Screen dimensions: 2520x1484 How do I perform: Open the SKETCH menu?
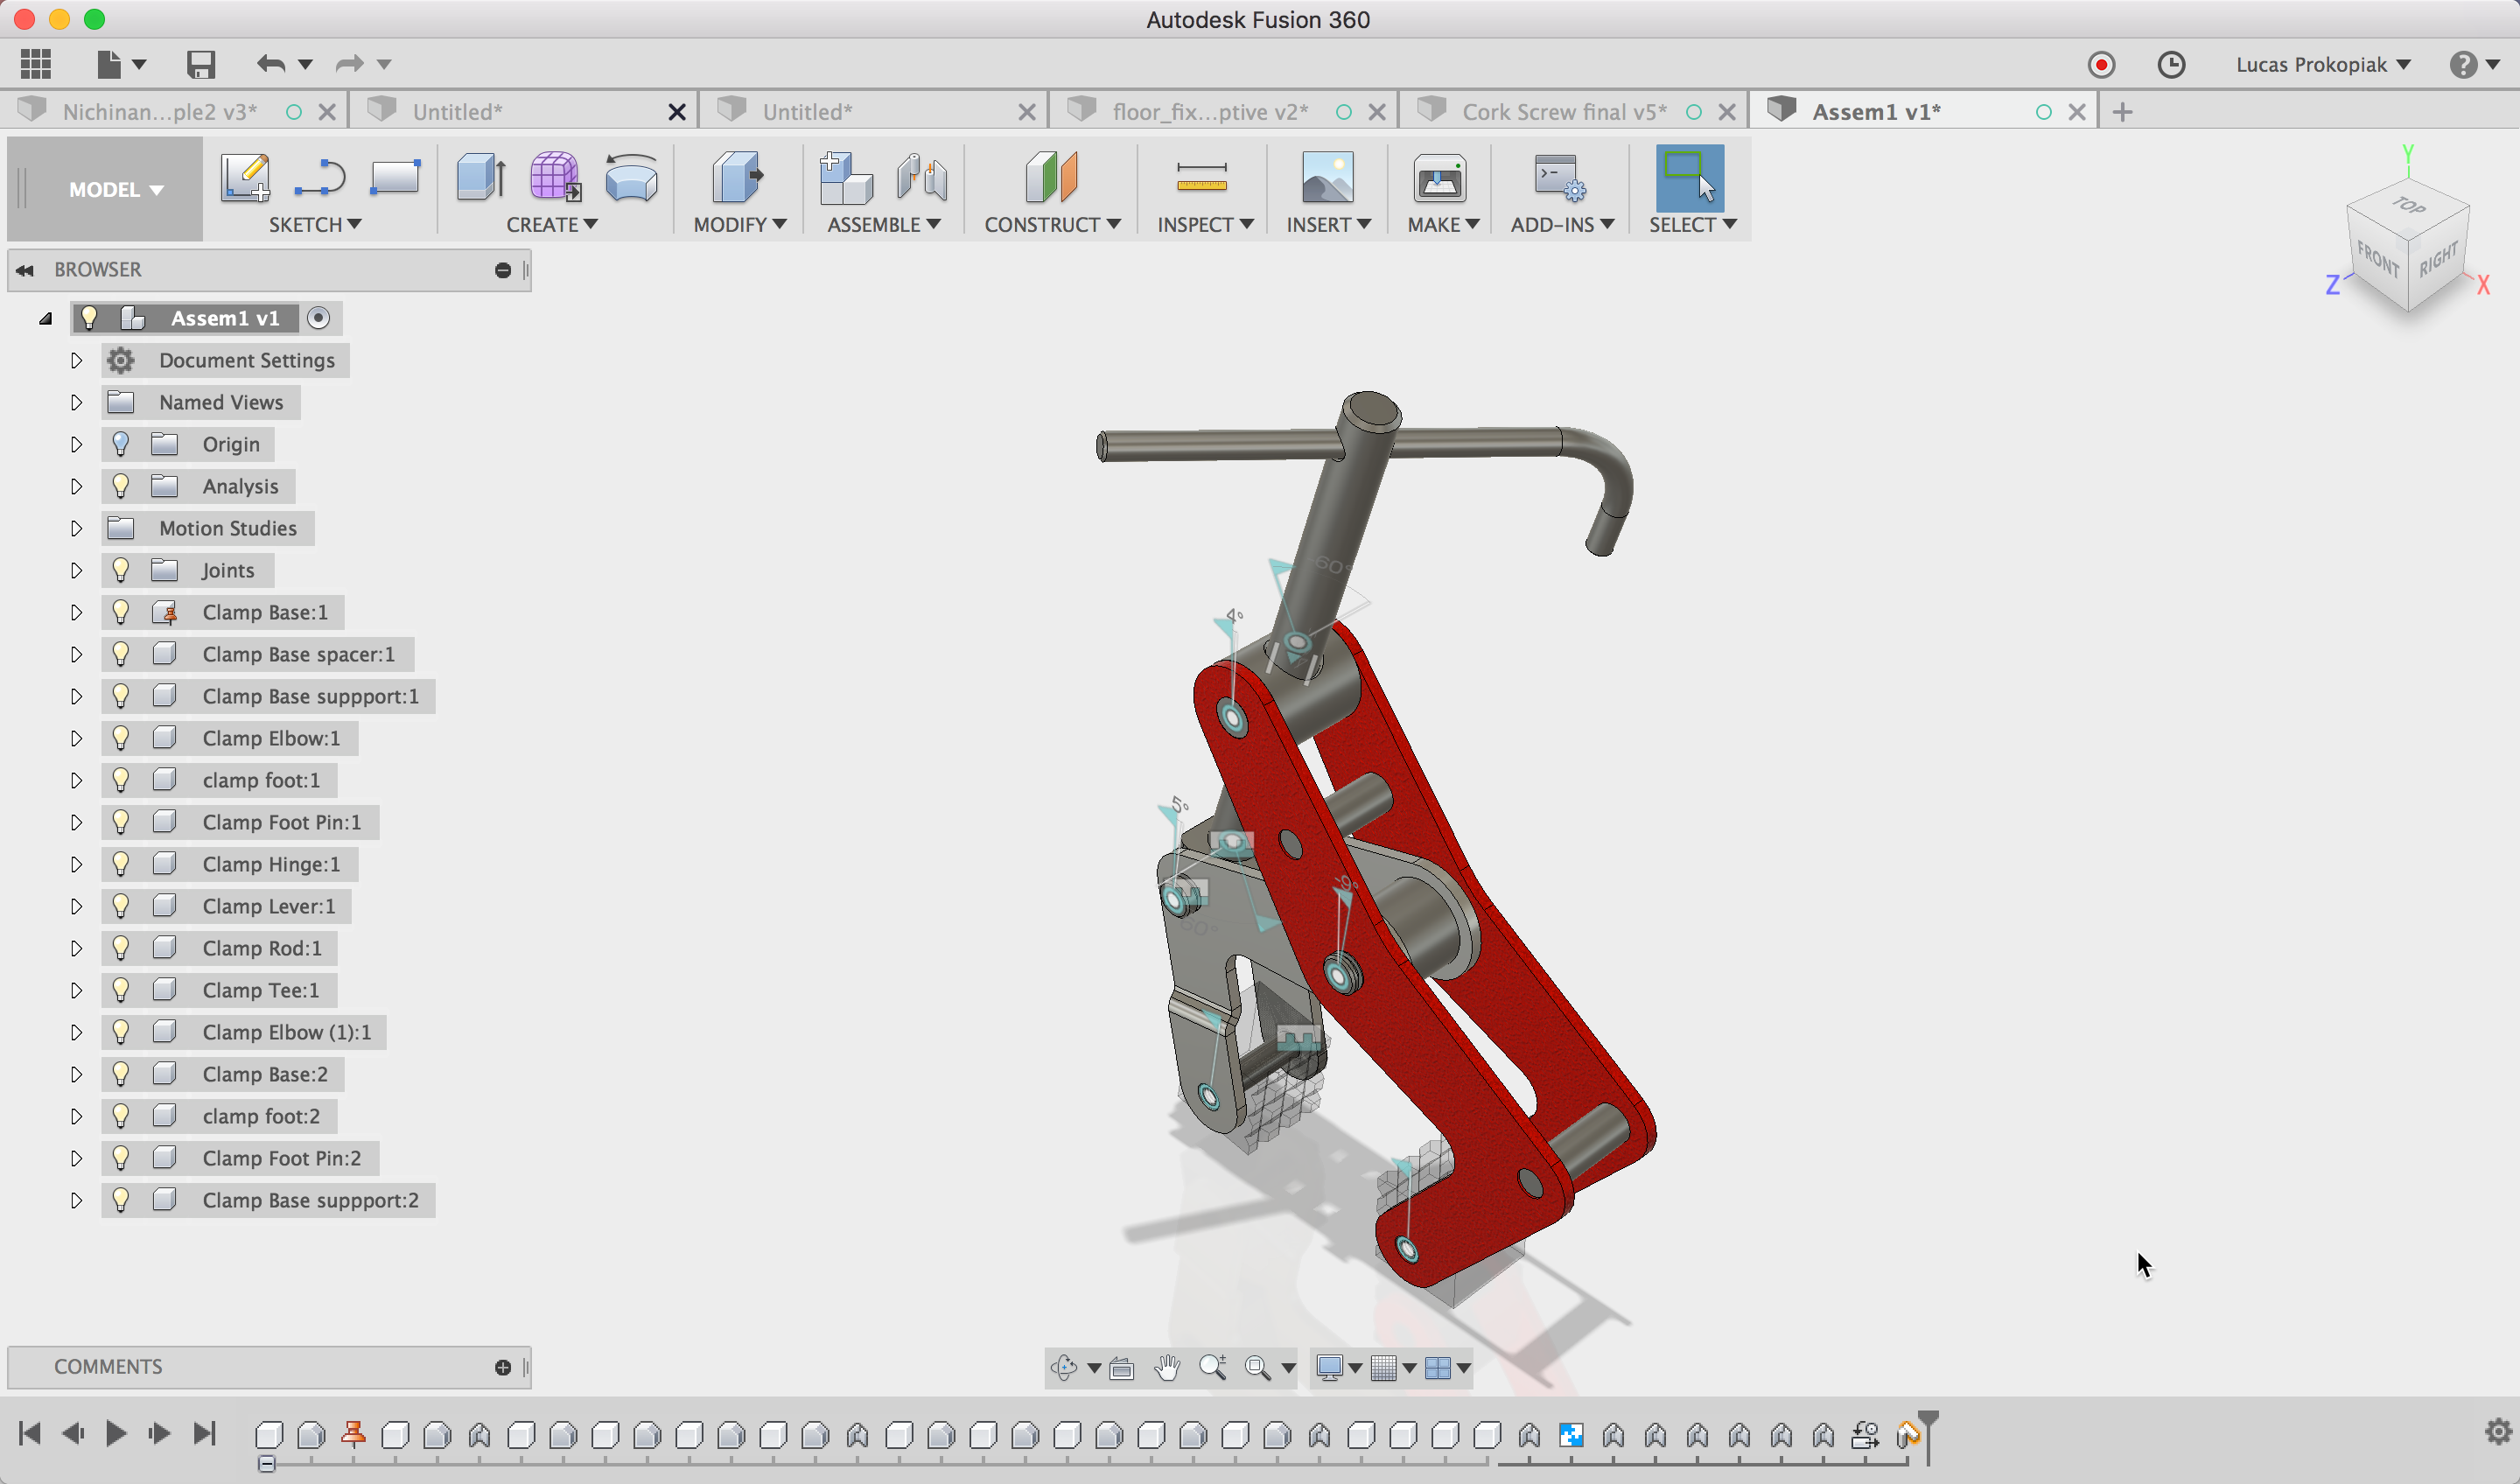[x=315, y=225]
